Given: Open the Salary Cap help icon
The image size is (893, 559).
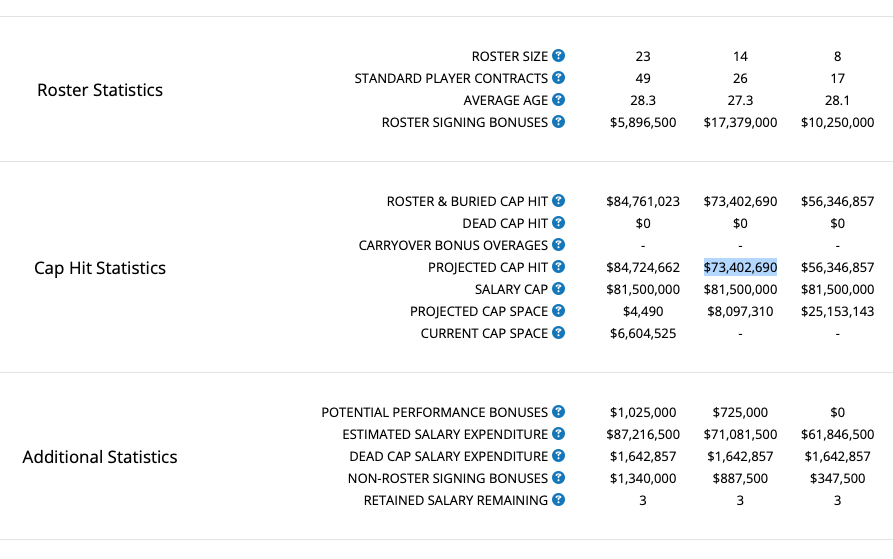Looking at the screenshot, I should pos(559,289).
